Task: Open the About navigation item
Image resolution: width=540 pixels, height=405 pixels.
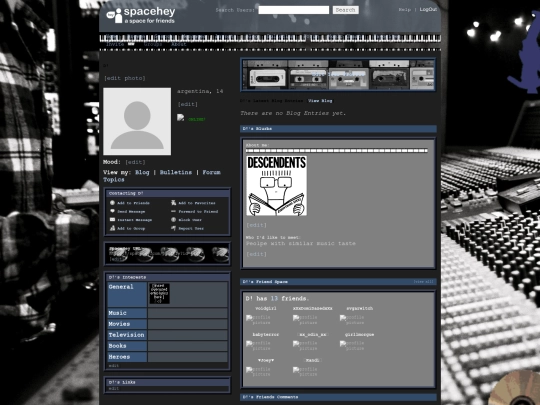Action: [x=179, y=44]
